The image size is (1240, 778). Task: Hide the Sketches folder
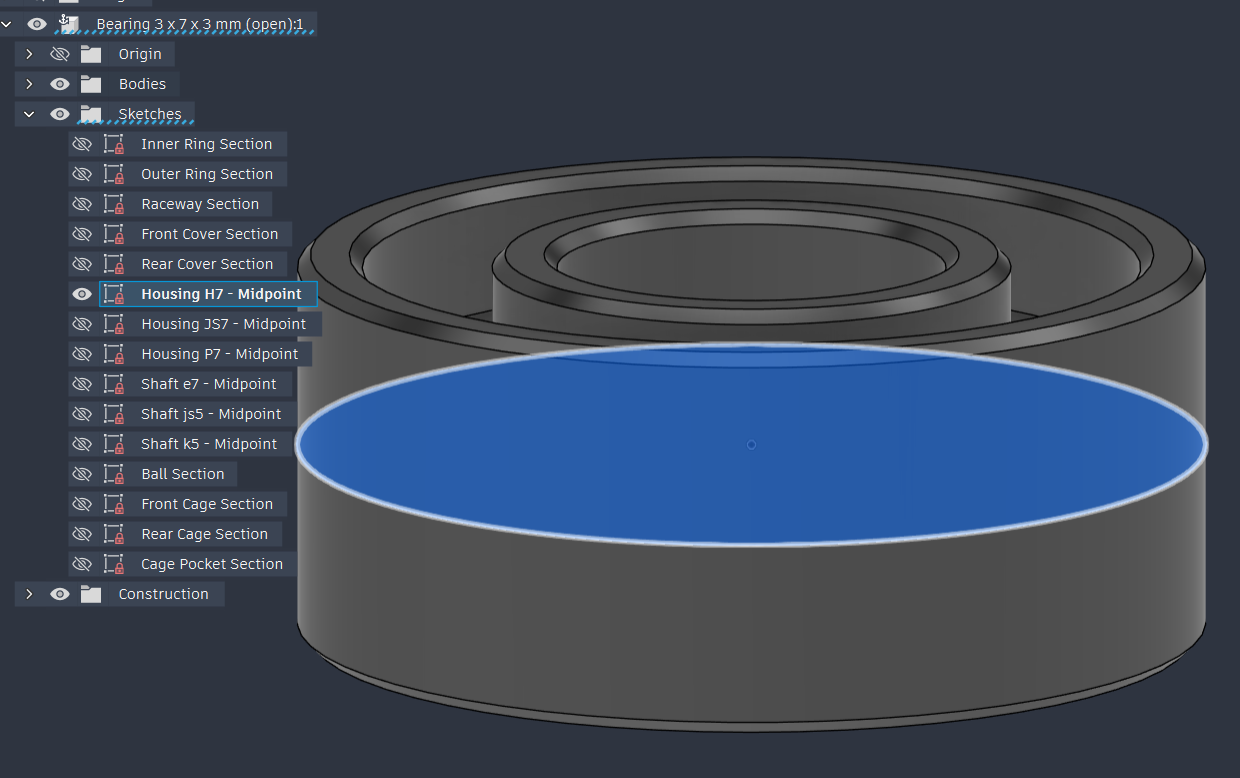point(60,114)
